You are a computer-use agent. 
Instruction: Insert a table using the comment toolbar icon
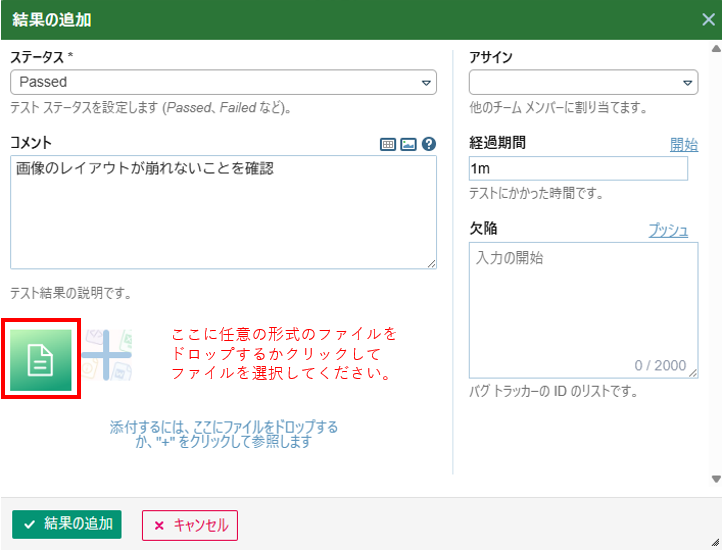388,144
